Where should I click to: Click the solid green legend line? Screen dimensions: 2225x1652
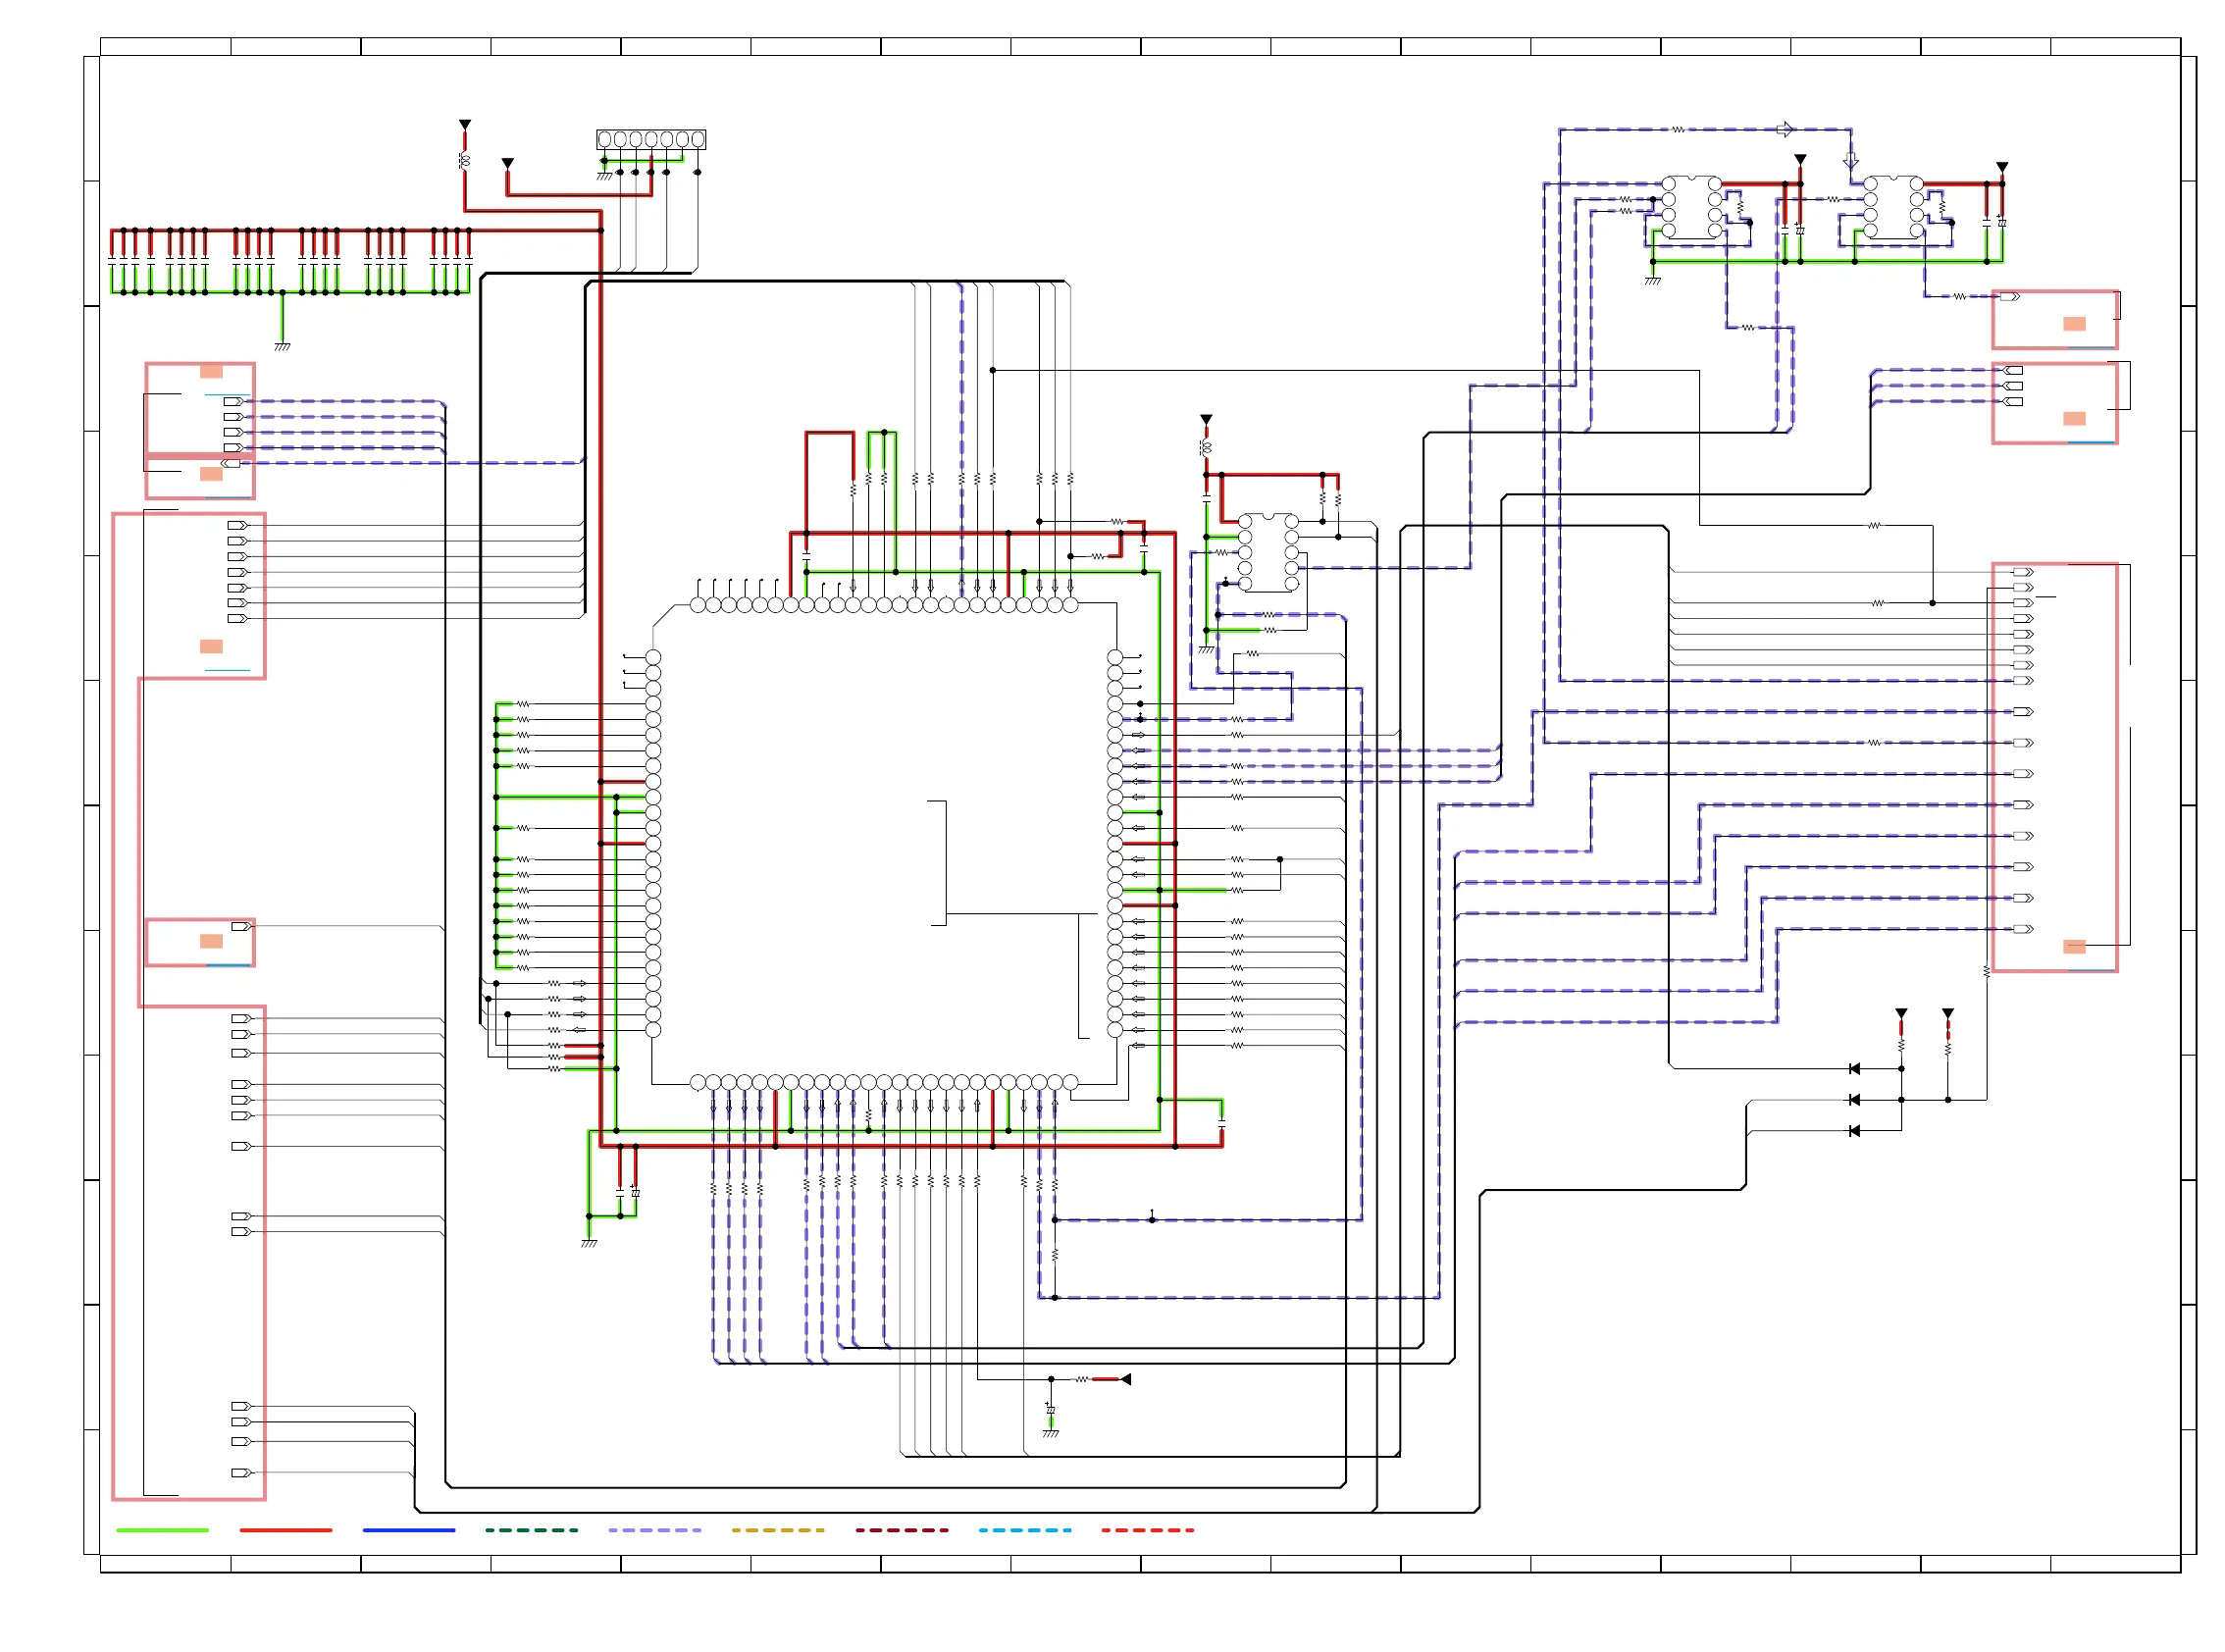click(162, 1530)
